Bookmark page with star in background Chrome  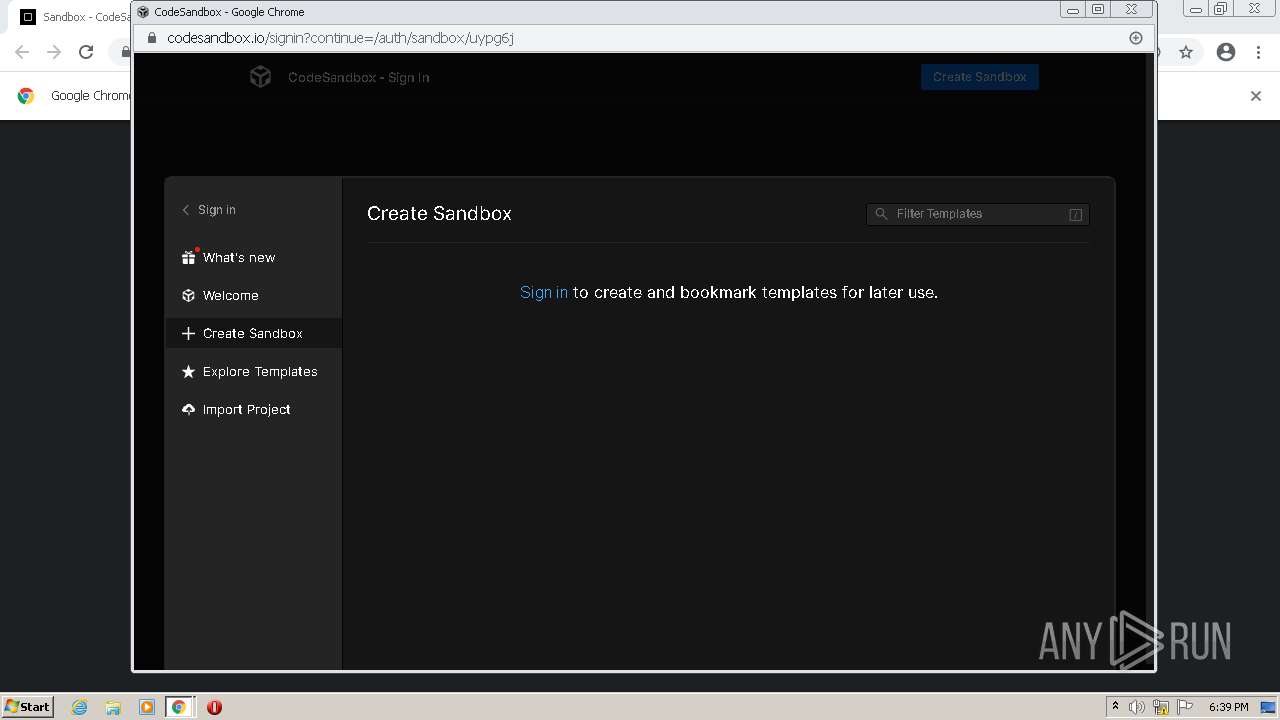1186,52
